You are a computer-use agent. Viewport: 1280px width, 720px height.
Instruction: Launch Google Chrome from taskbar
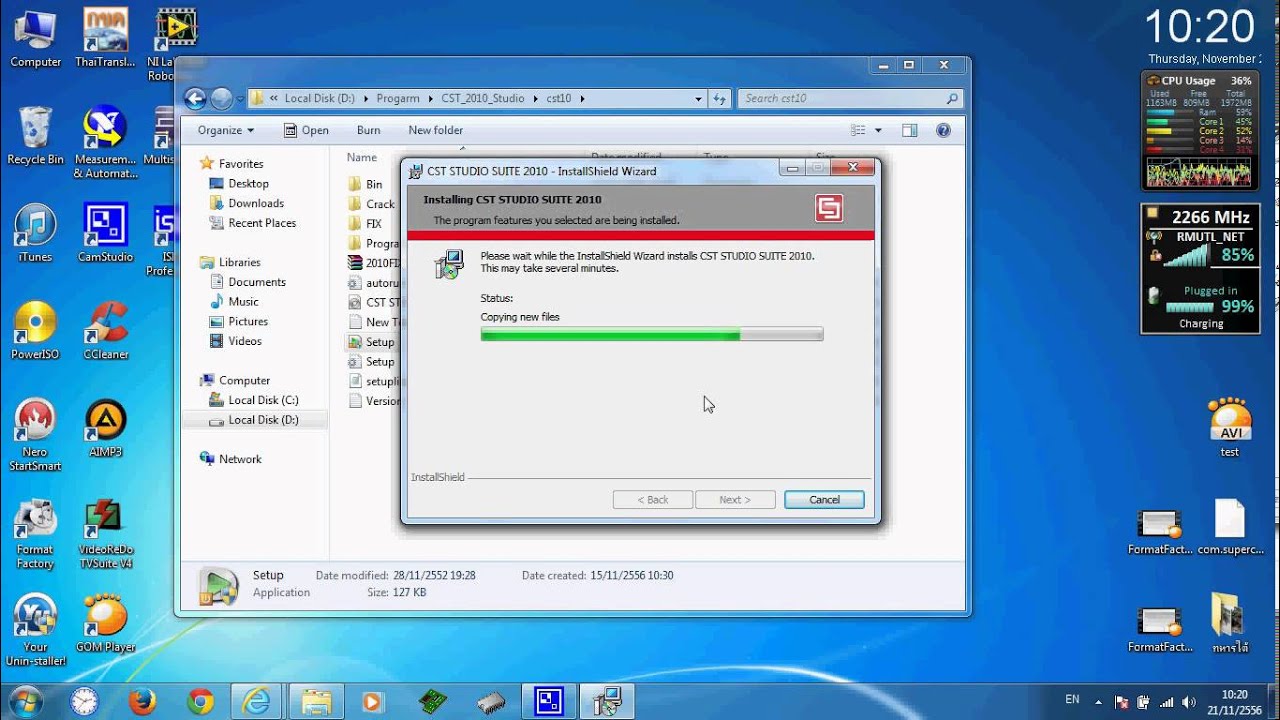[x=199, y=701]
